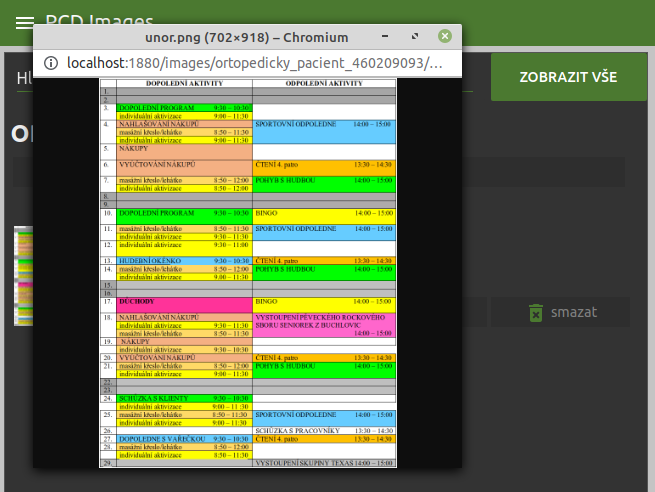Click the VYSTOUPENÍ SKUPINY TEXAS row
Image resolution: width=655 pixels, height=492 pixels.
[324, 464]
